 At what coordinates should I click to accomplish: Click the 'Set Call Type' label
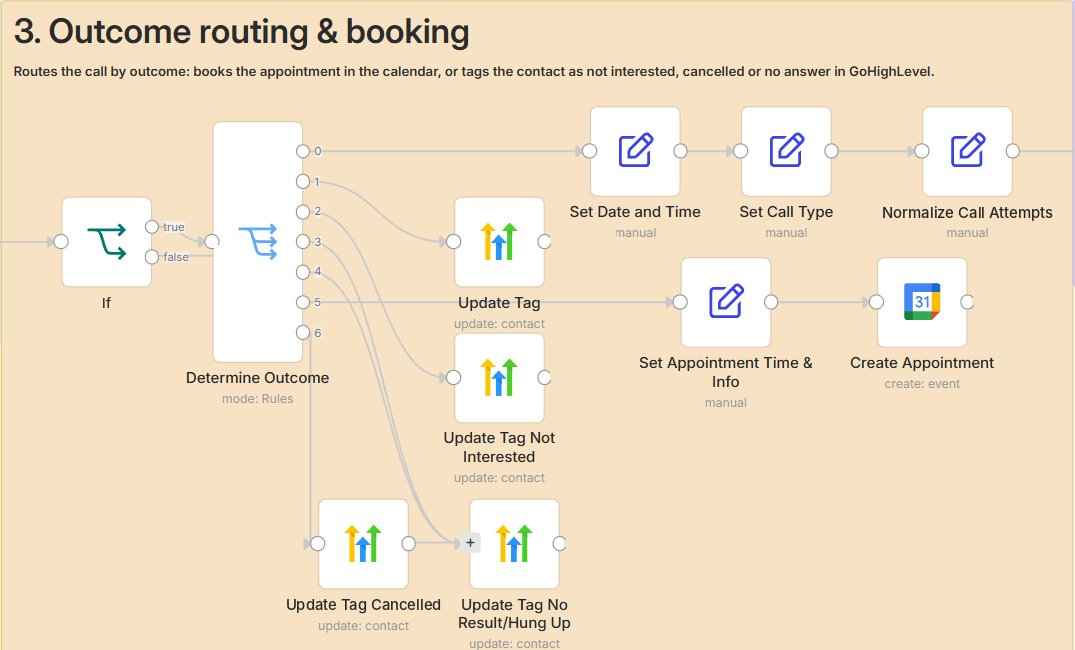(786, 213)
